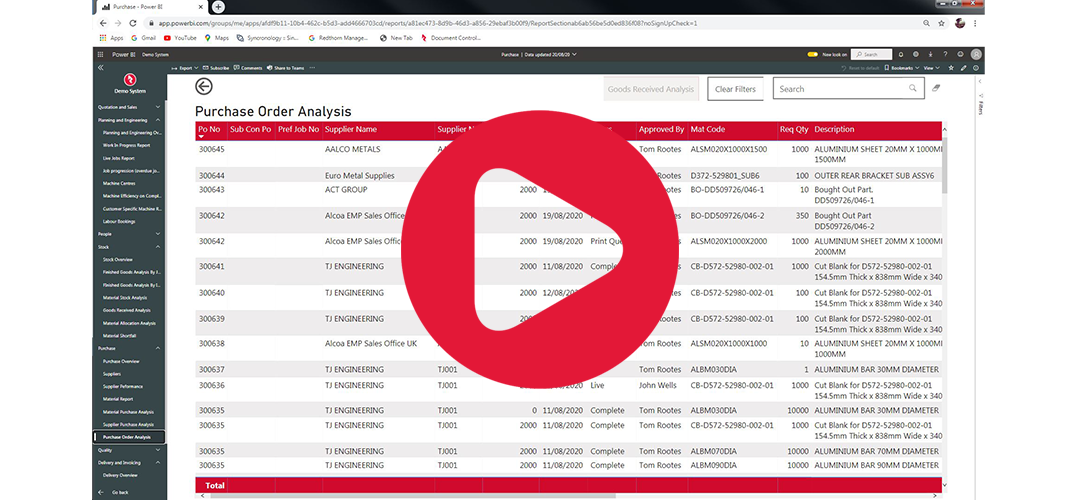Screen dimensions: 1080x500
Task: Open the View dropdown
Action: (932, 68)
